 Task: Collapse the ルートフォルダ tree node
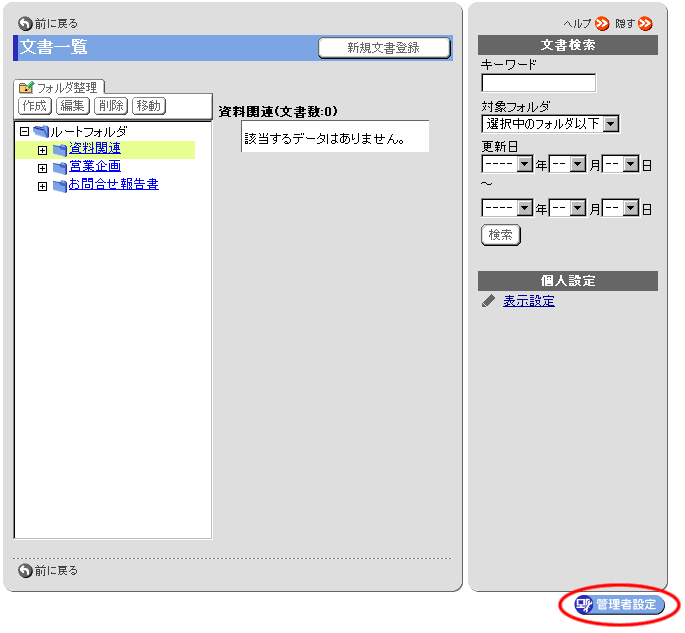pos(24,132)
